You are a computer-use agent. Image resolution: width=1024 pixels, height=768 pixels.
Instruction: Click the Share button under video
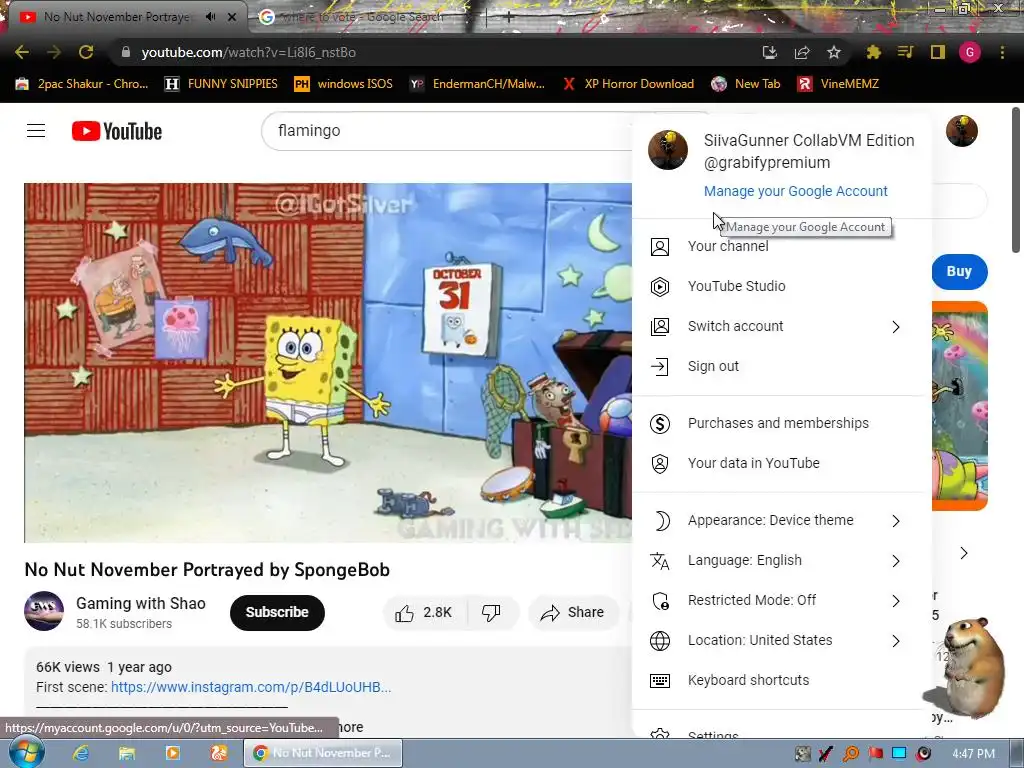click(573, 613)
